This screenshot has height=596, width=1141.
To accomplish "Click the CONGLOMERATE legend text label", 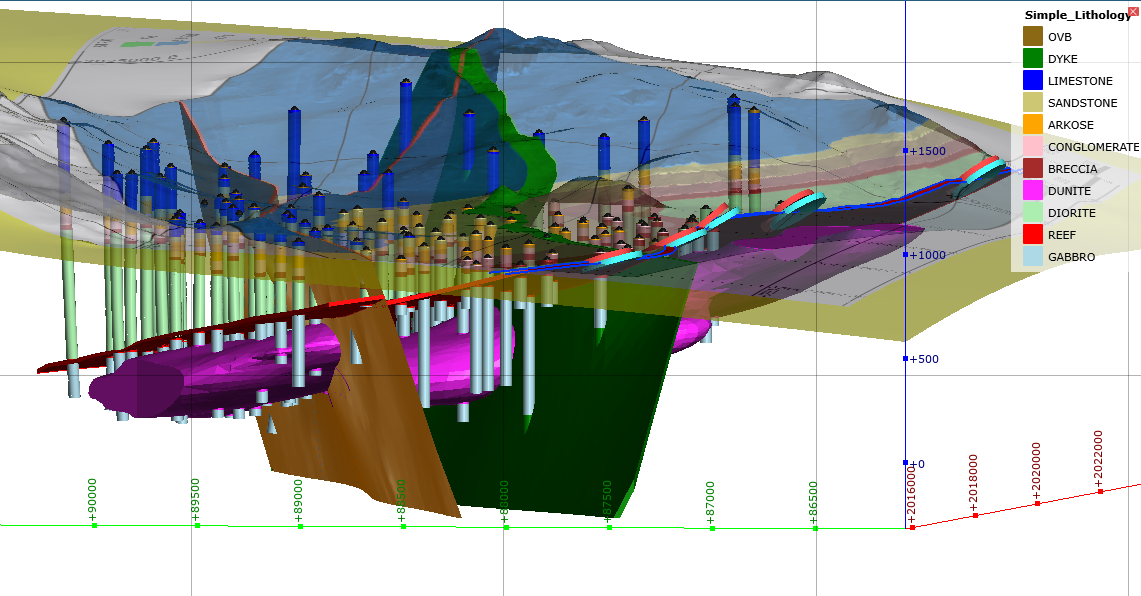I will point(1093,147).
